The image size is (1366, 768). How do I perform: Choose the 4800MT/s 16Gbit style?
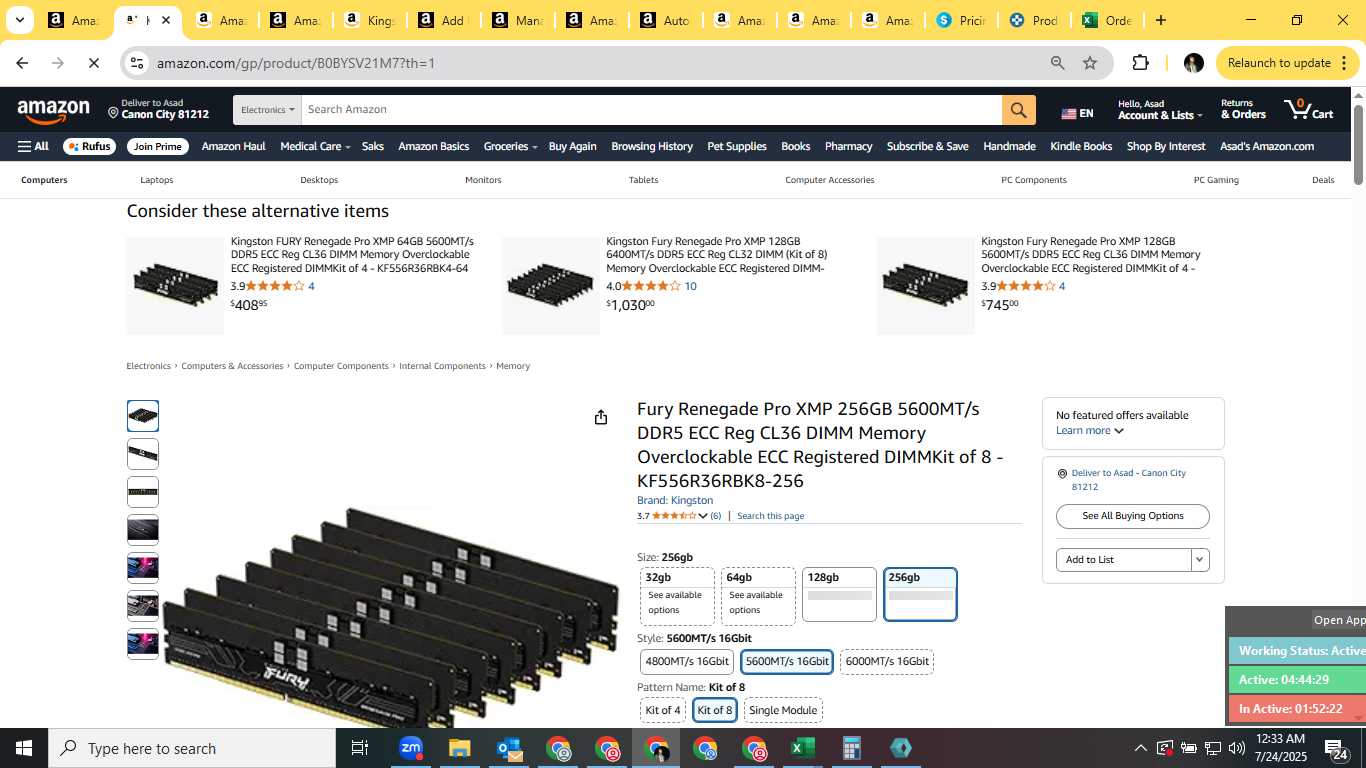pyautogui.click(x=687, y=661)
